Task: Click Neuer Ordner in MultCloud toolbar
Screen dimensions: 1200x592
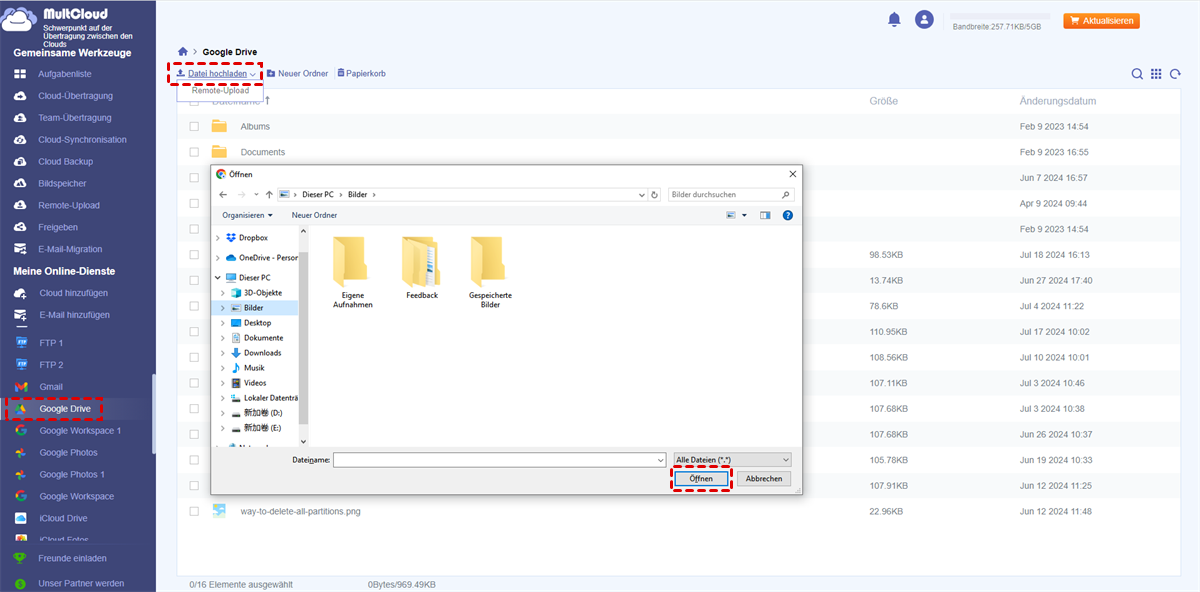Action: 297,74
